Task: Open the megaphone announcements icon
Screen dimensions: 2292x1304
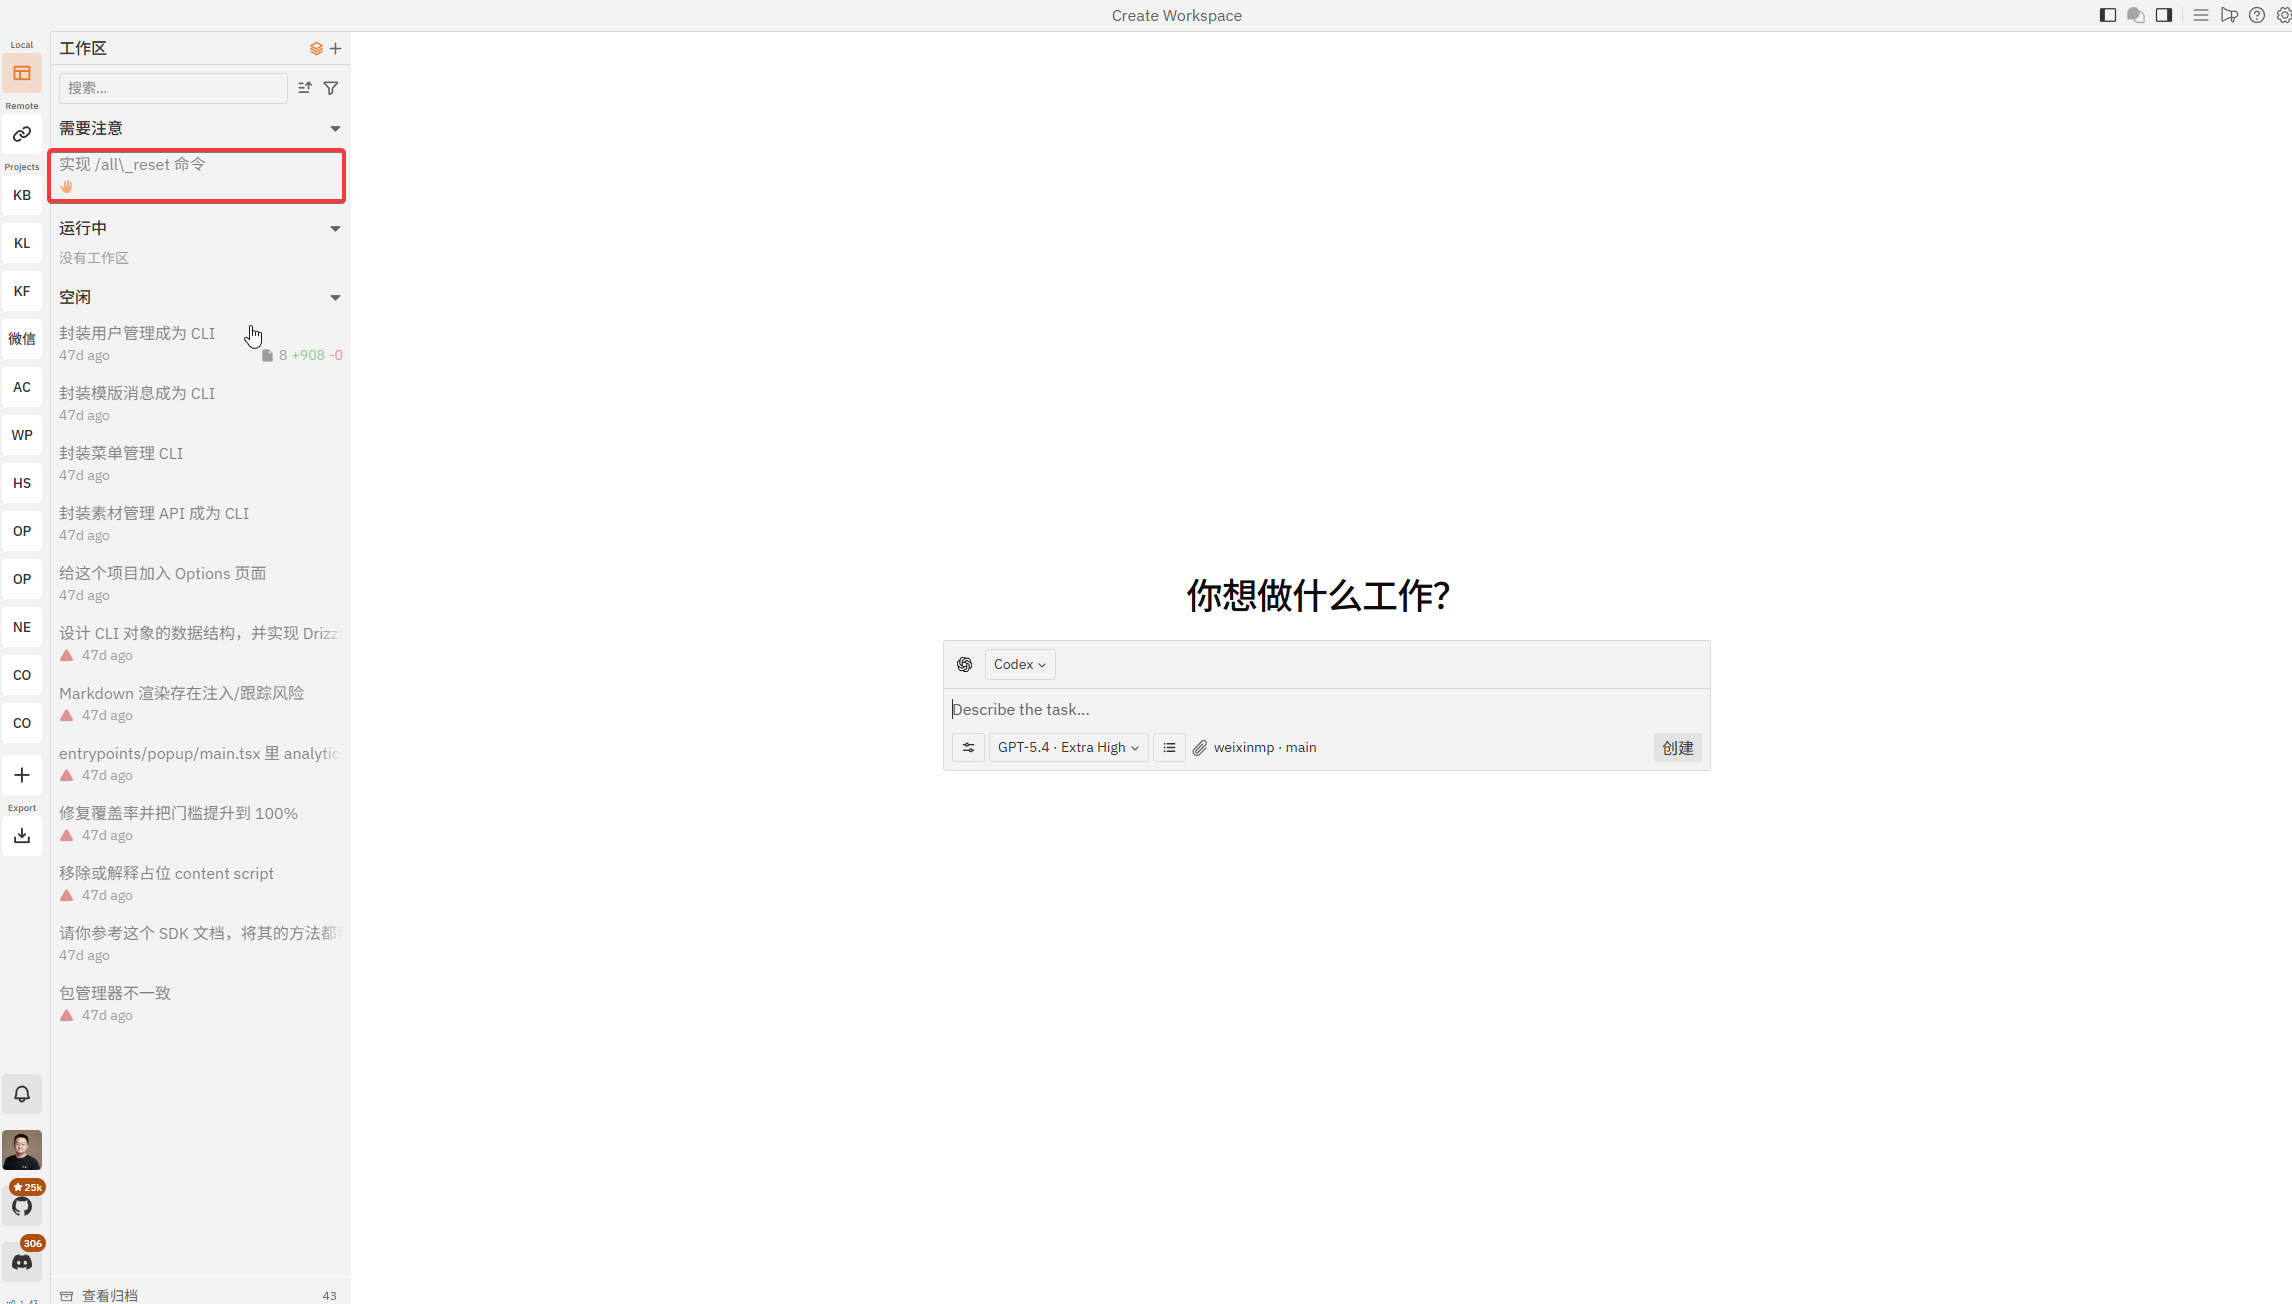Action: click(x=2229, y=15)
